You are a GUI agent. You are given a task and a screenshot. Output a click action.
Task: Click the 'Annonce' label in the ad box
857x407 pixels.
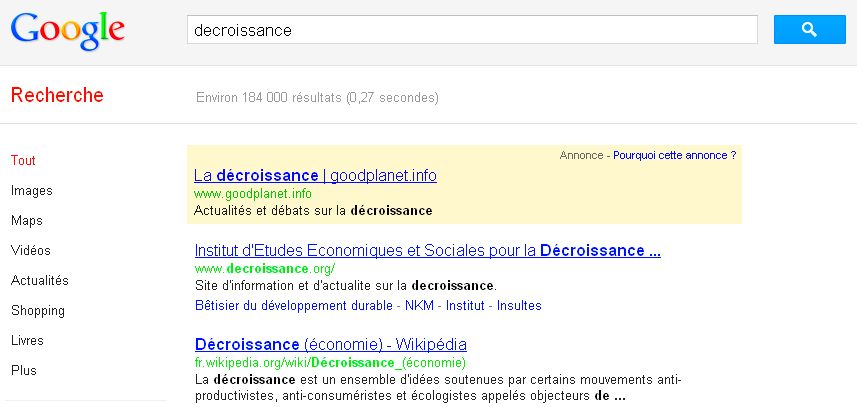coord(581,155)
